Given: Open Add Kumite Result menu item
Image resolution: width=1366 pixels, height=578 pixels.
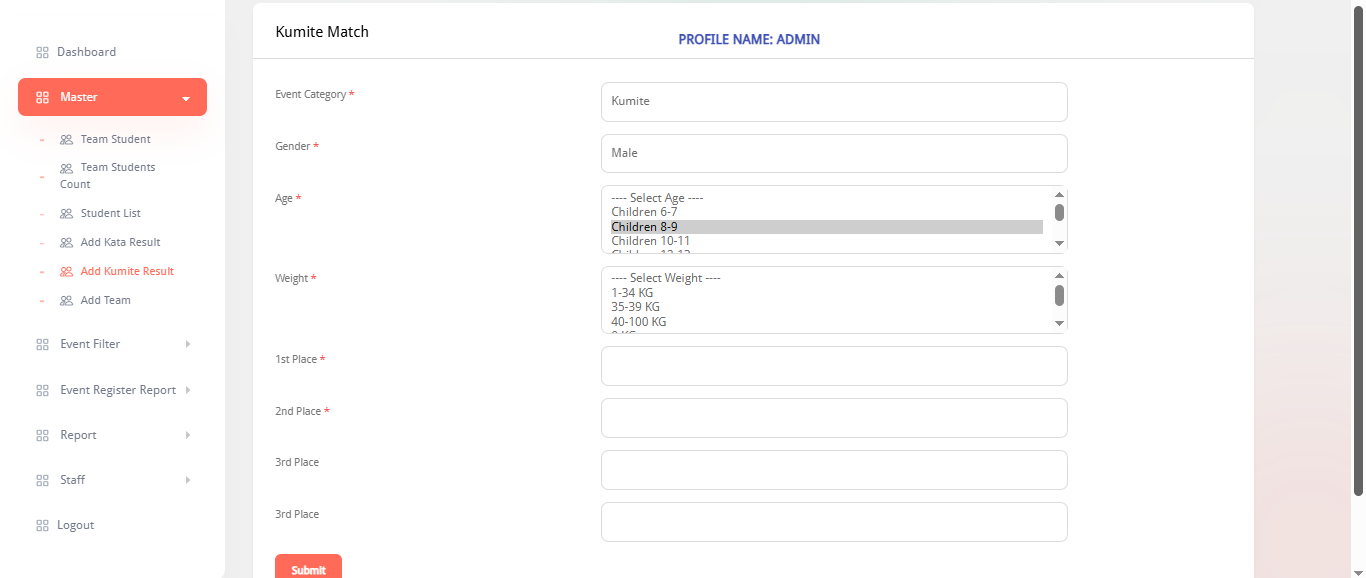Looking at the screenshot, I should coord(127,271).
